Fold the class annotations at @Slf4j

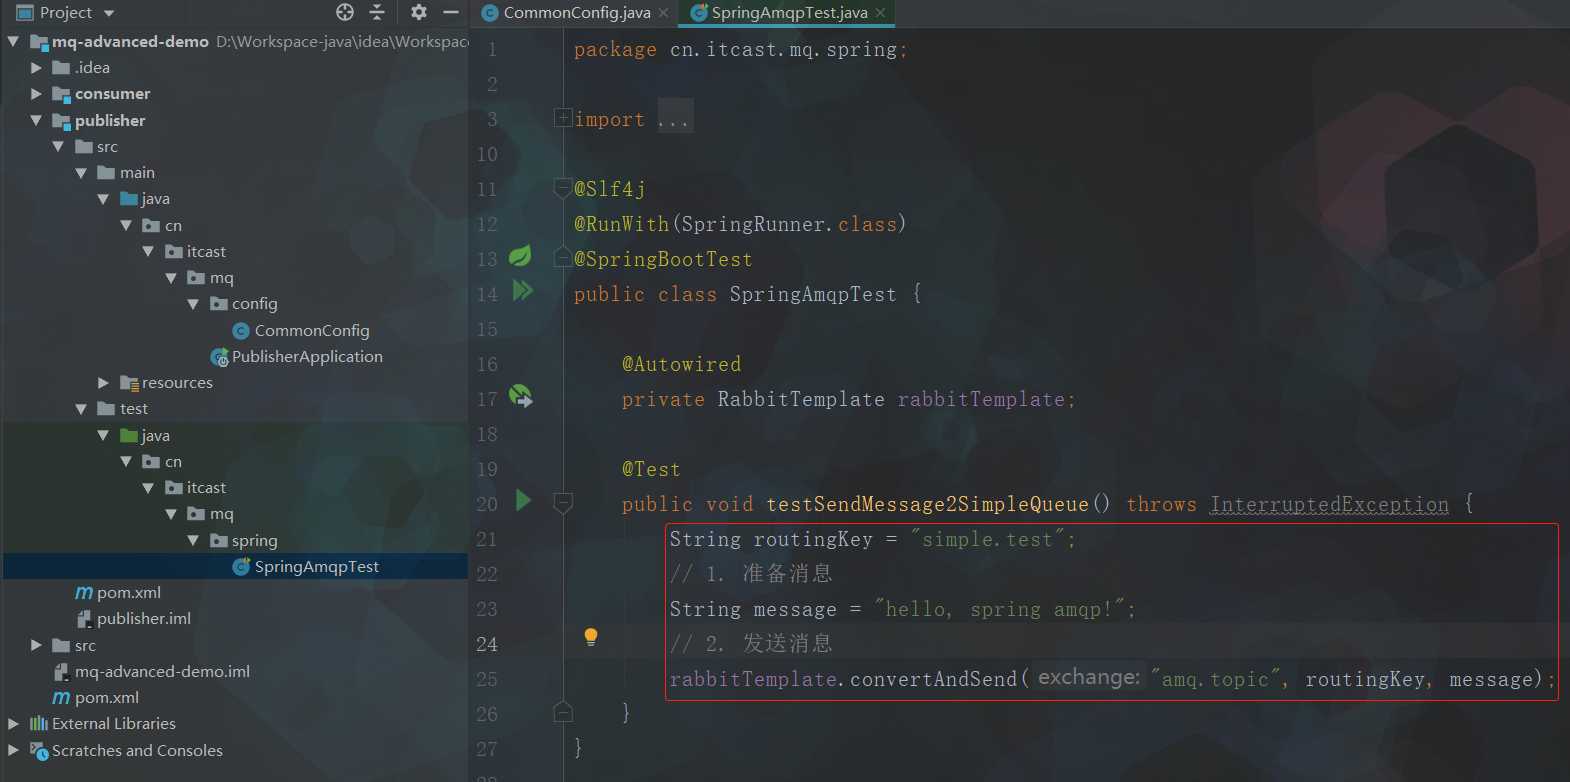[563, 187]
